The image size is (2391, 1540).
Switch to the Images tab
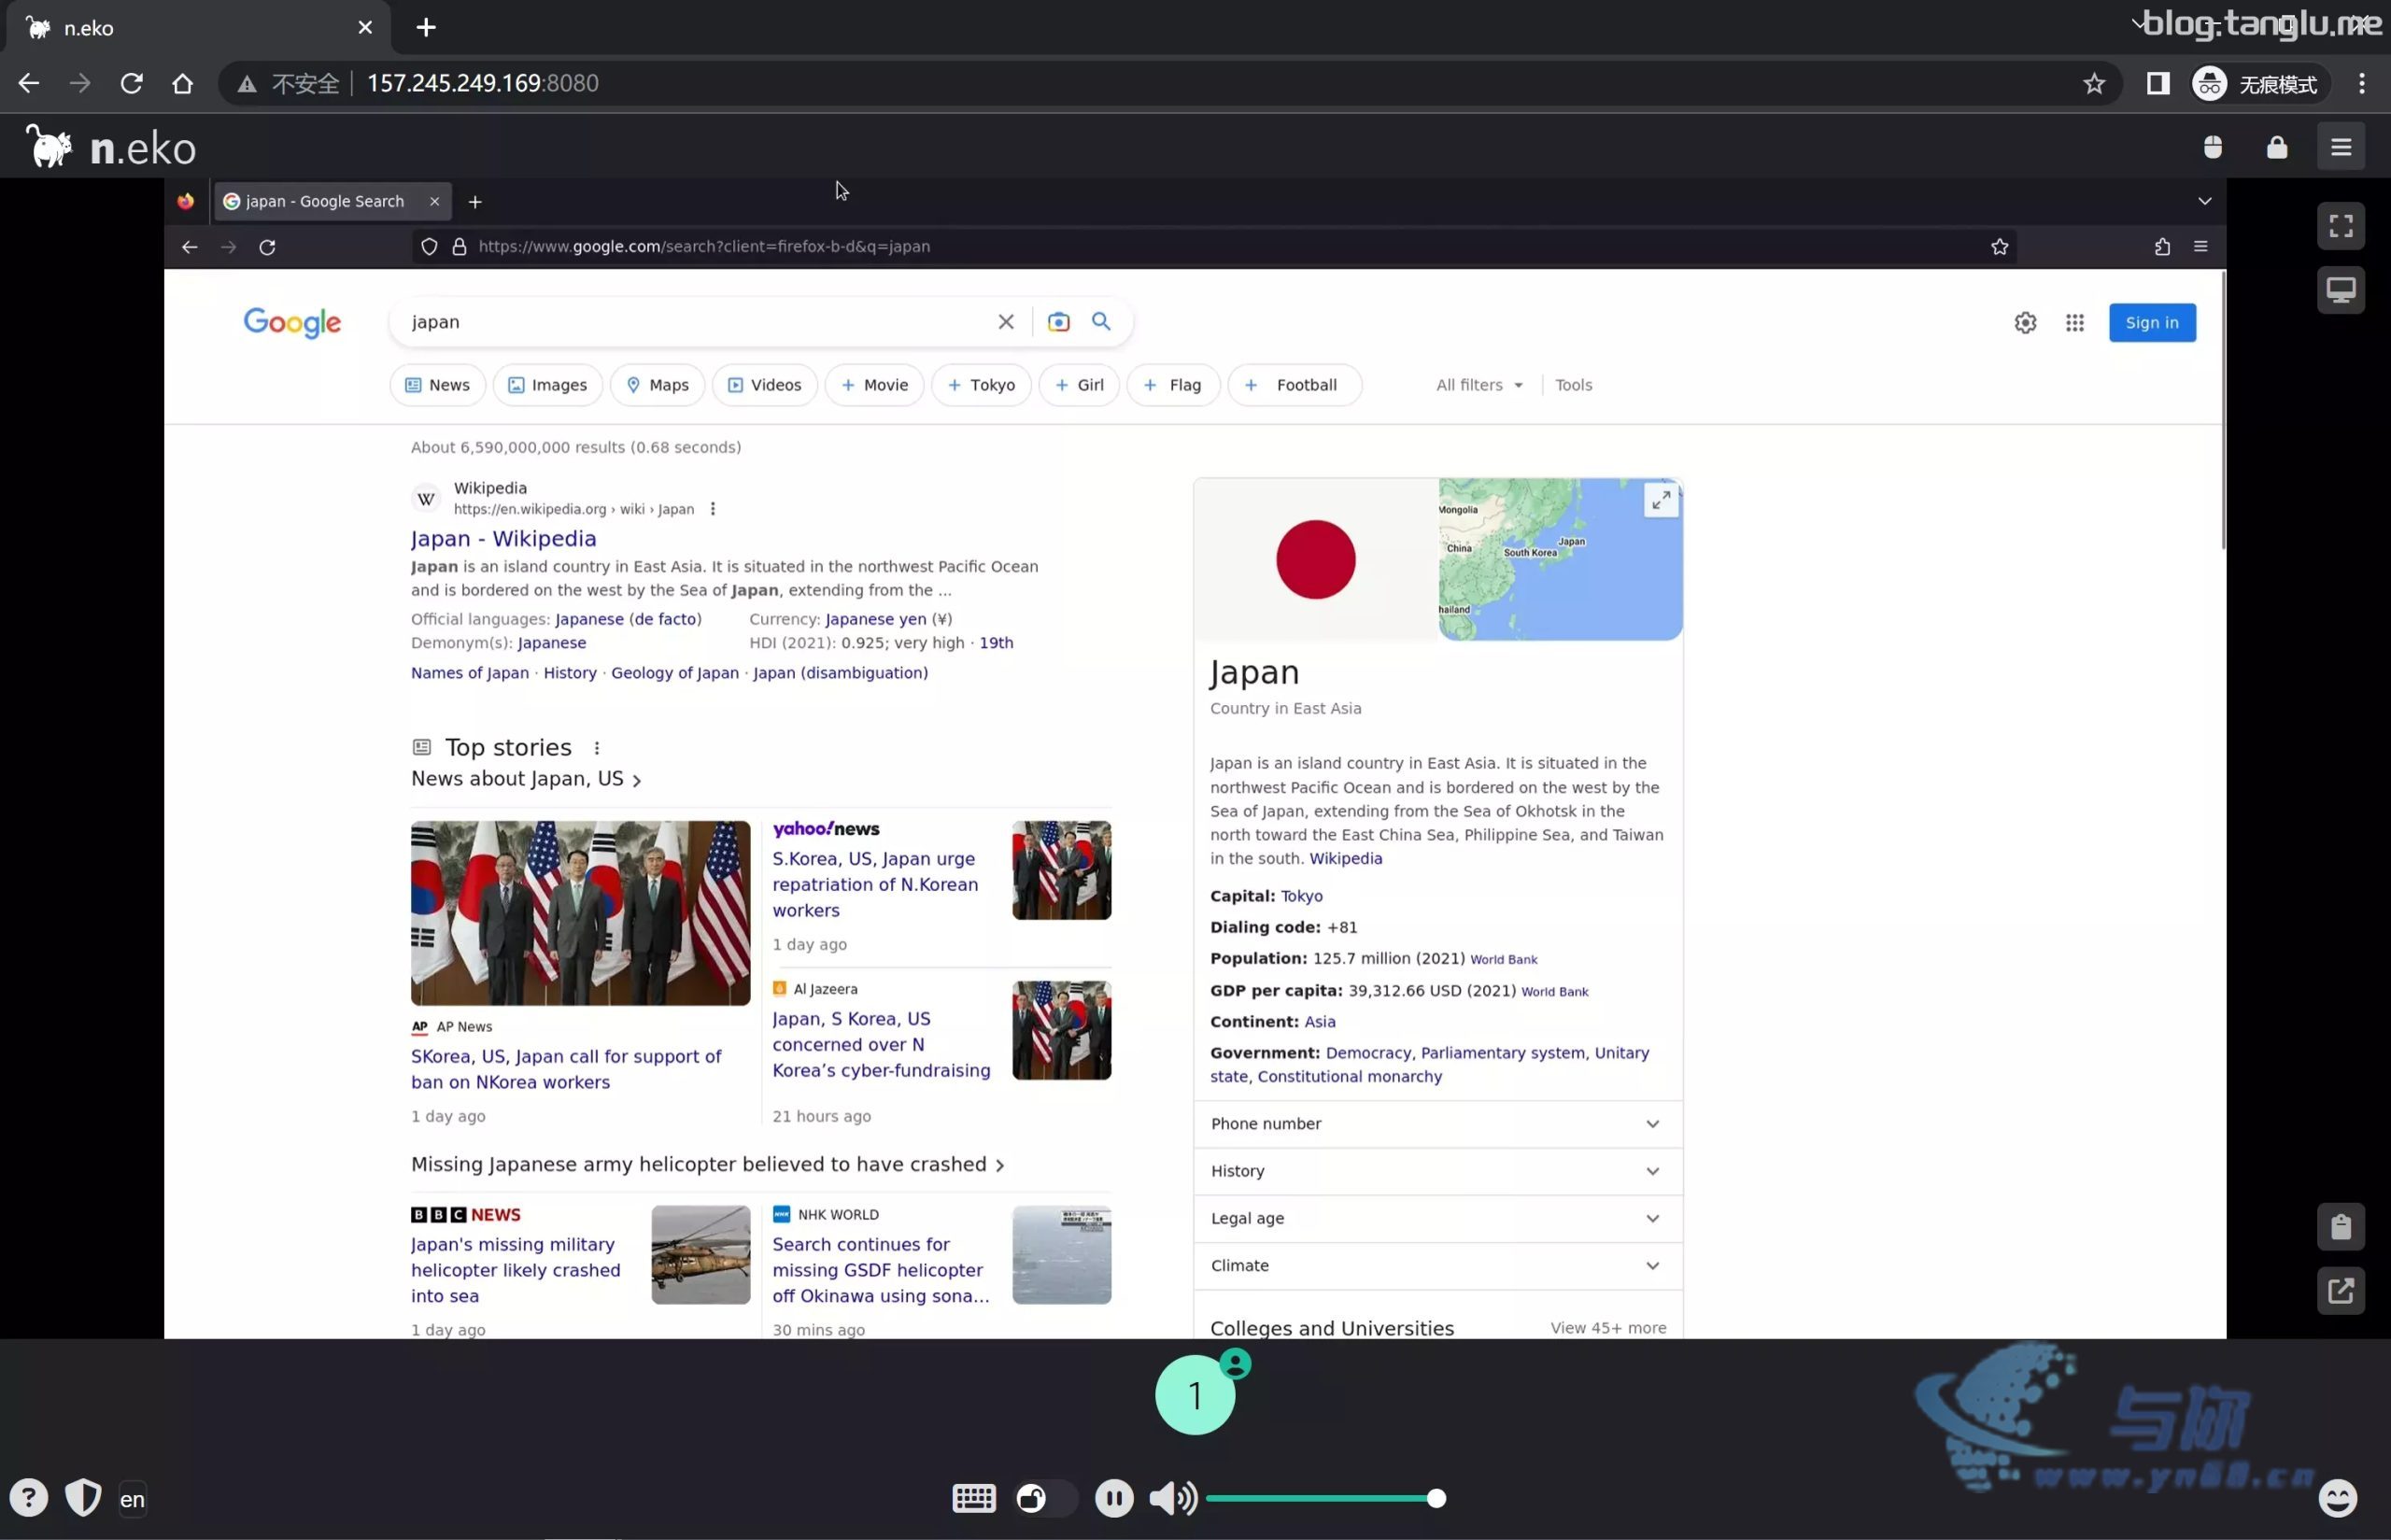point(547,385)
